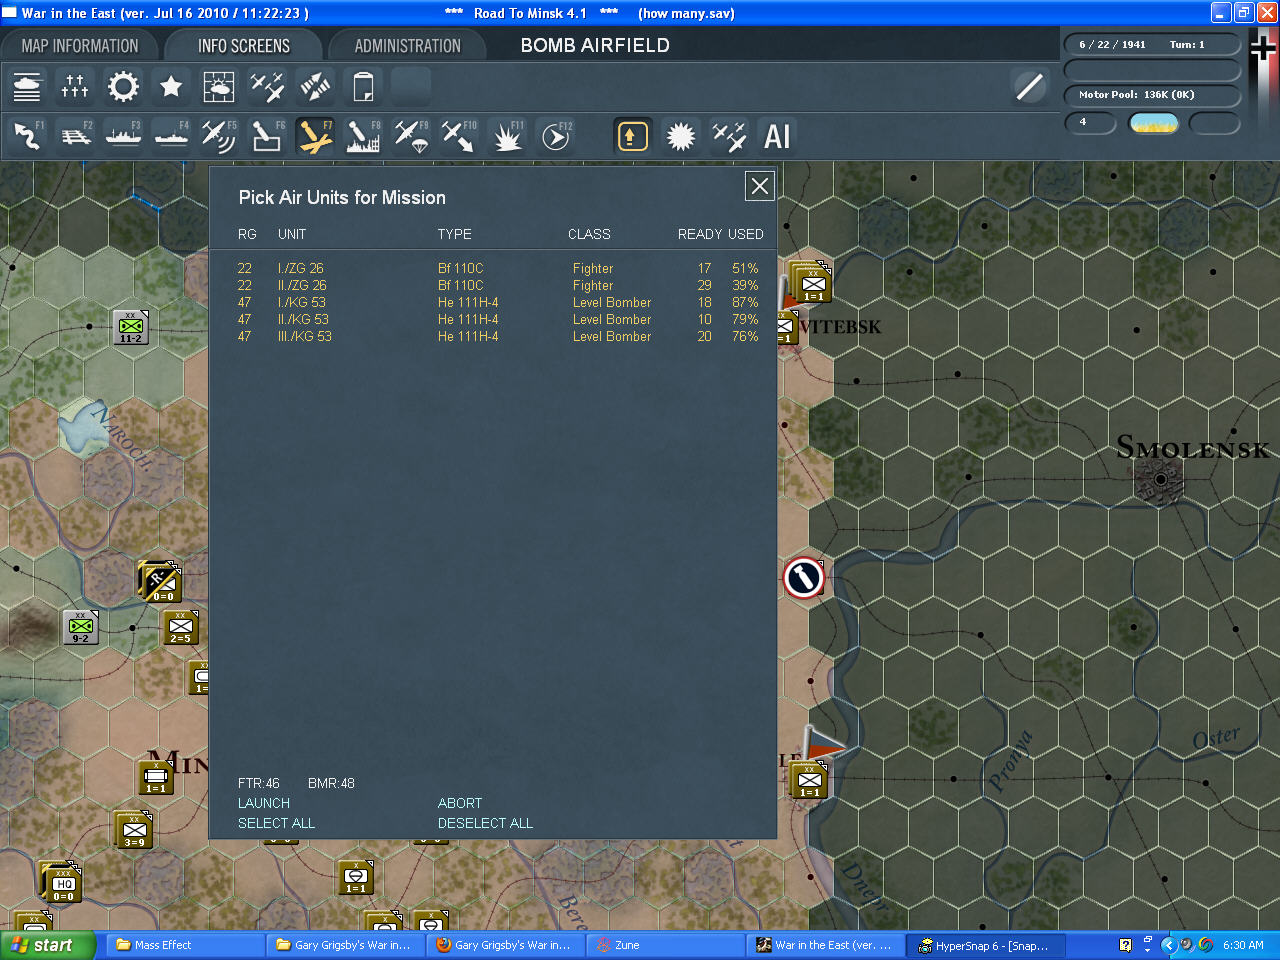Click the star victory screen icon
The width and height of the screenshot is (1280, 960).
click(171, 87)
